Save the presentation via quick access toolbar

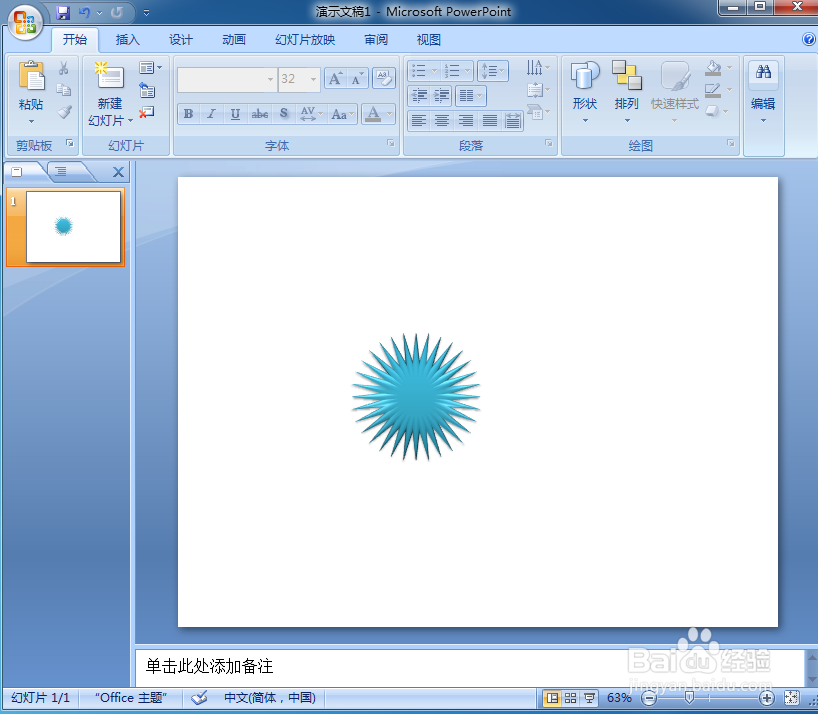click(63, 13)
